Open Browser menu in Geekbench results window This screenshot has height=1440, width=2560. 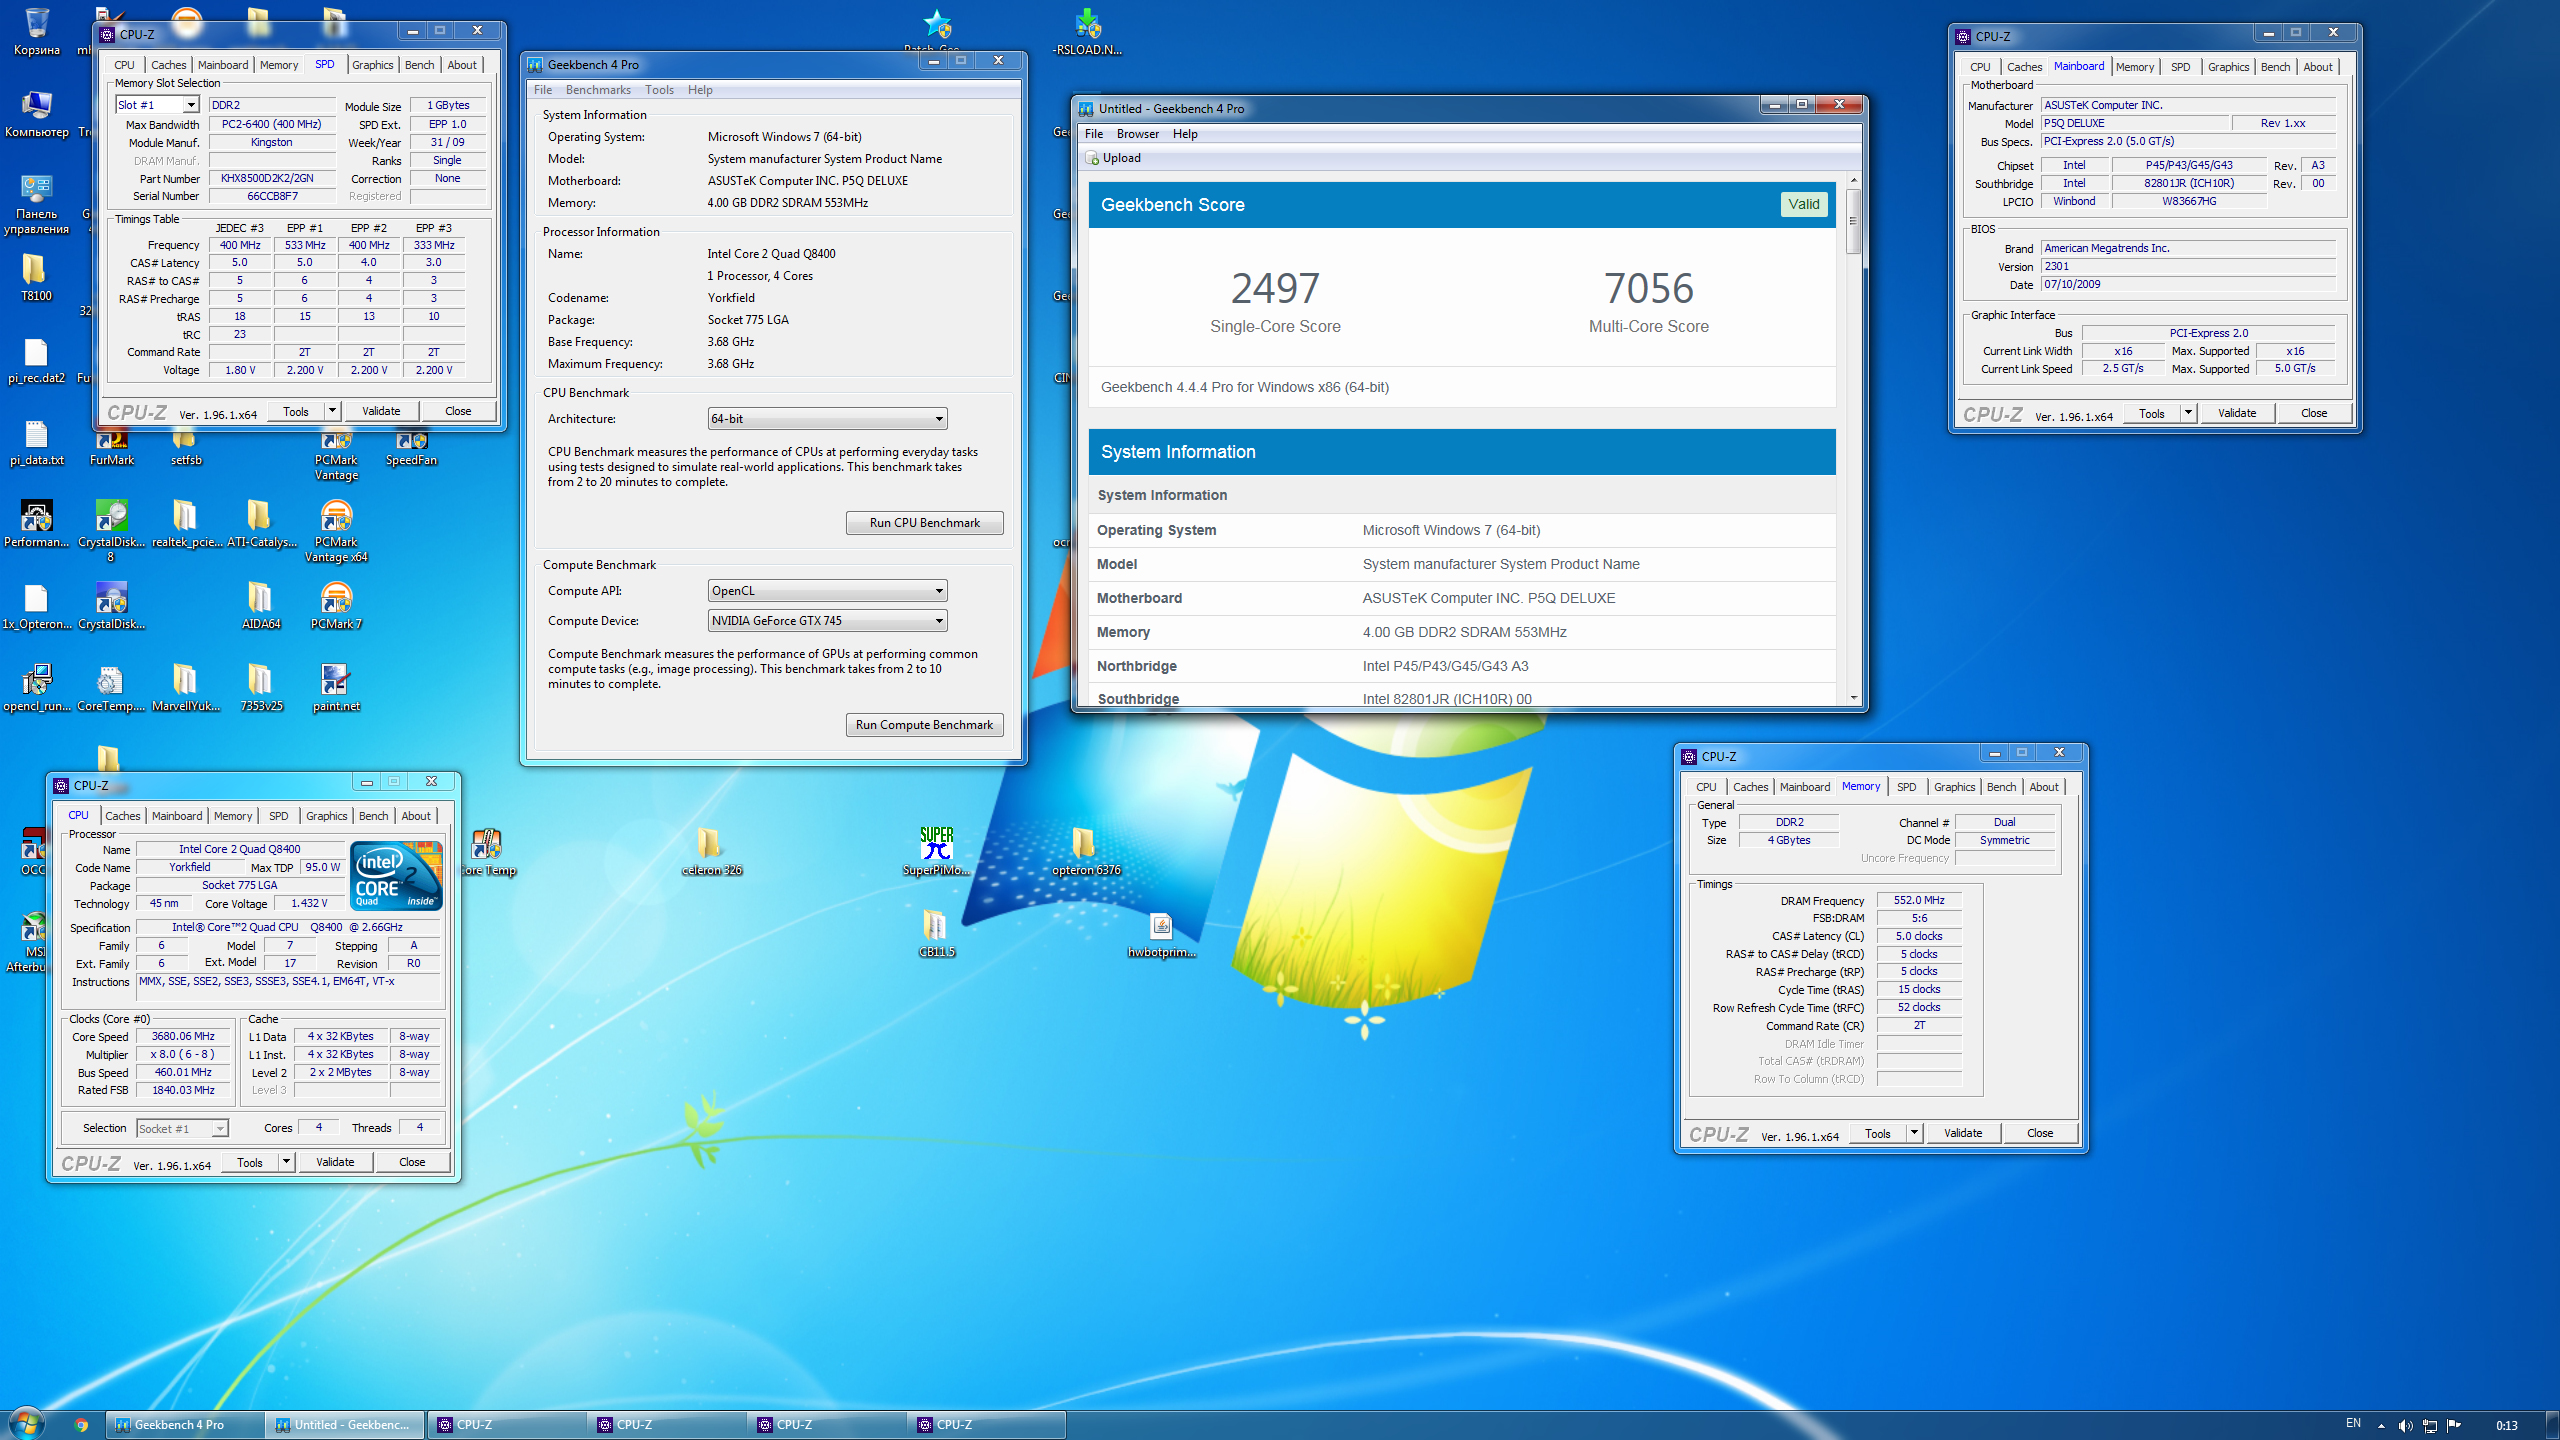[1138, 134]
